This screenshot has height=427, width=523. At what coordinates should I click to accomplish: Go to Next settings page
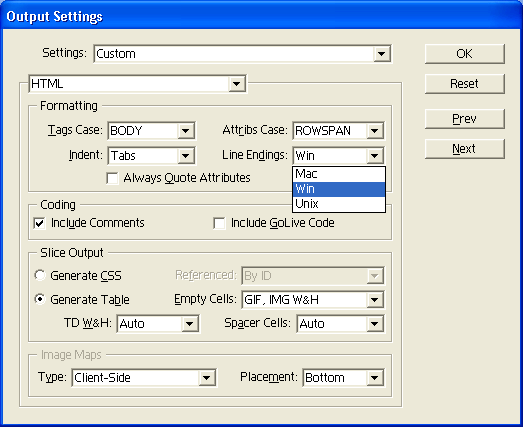pyautogui.click(x=465, y=149)
